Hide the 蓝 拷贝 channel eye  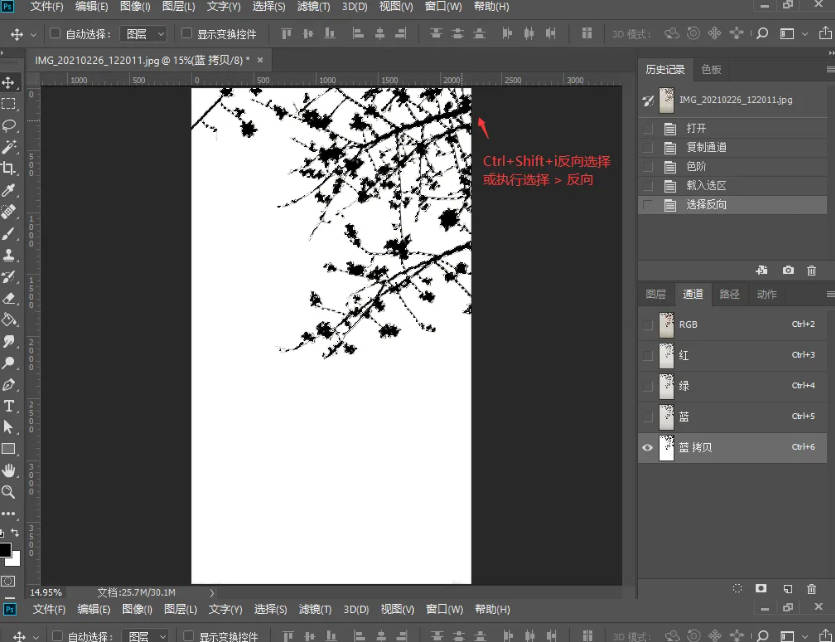click(x=648, y=448)
